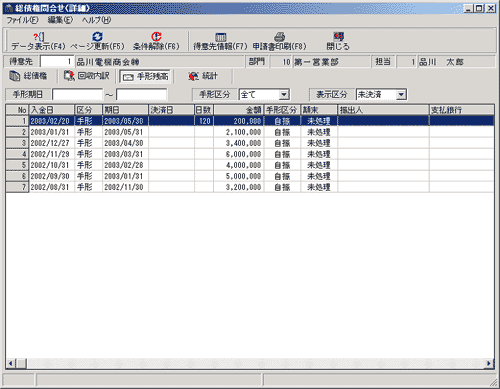The image size is (500, 389).
Task: Open the 編集(E) menu
Action: point(60,20)
